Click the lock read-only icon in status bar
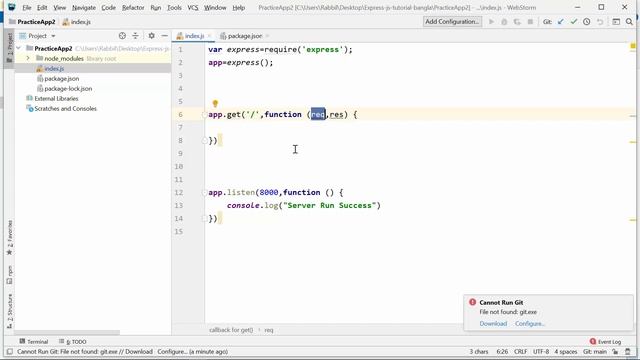Screen dimensions: 640x360 point(615,351)
